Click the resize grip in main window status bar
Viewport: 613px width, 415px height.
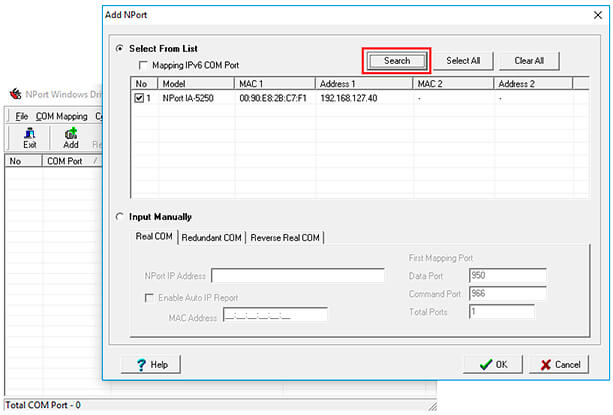tap(432, 406)
